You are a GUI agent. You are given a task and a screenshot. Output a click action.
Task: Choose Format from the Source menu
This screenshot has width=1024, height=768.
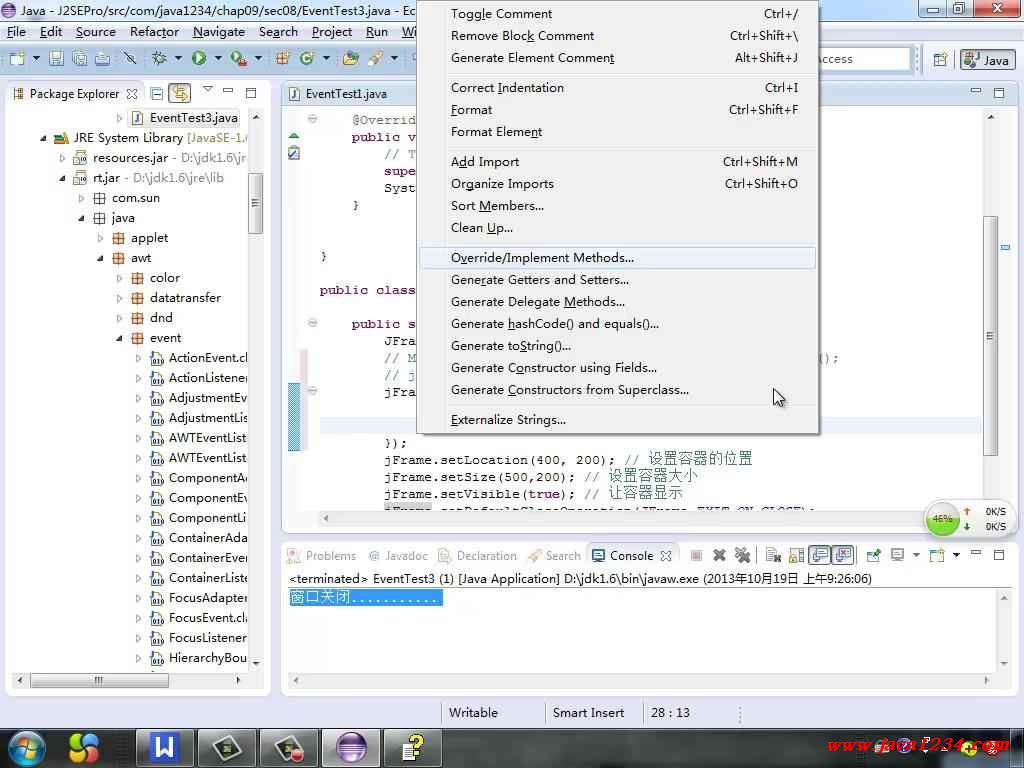point(618,110)
